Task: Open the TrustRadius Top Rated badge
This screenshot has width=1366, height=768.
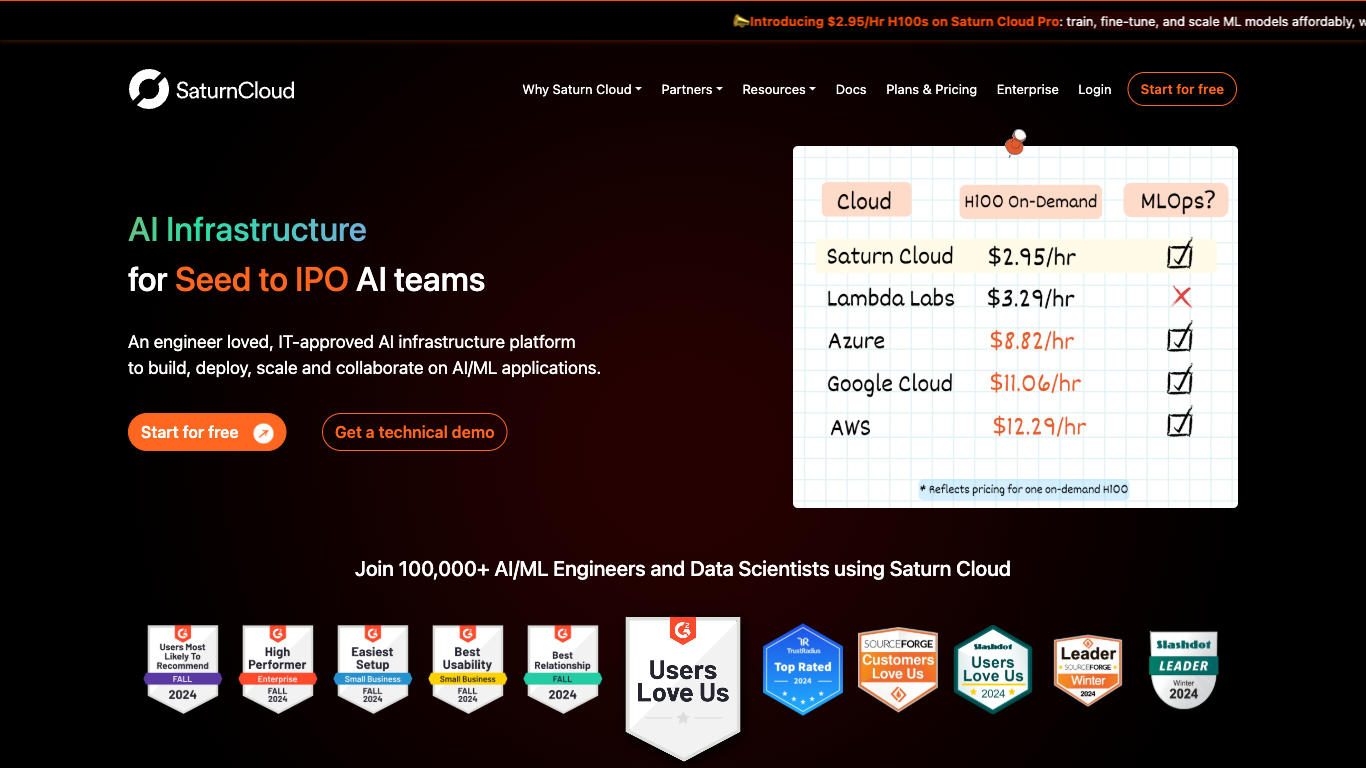Action: 803,669
